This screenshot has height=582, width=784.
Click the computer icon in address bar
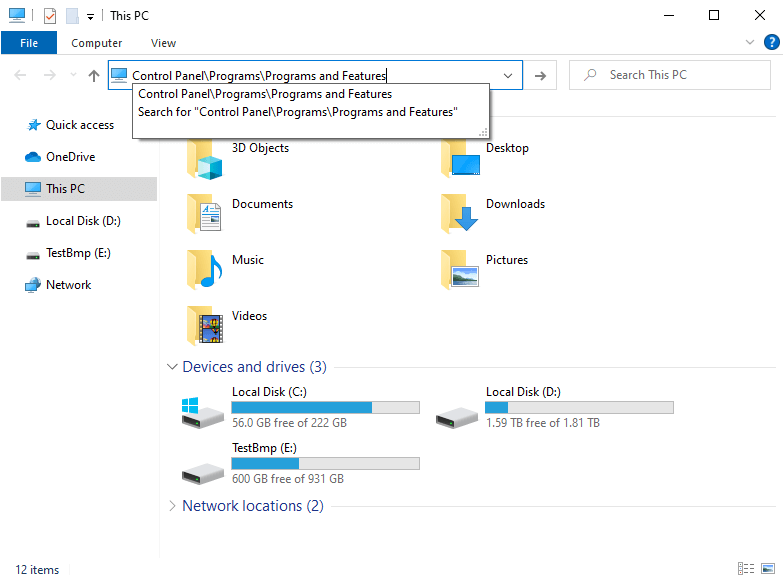[x=119, y=75]
